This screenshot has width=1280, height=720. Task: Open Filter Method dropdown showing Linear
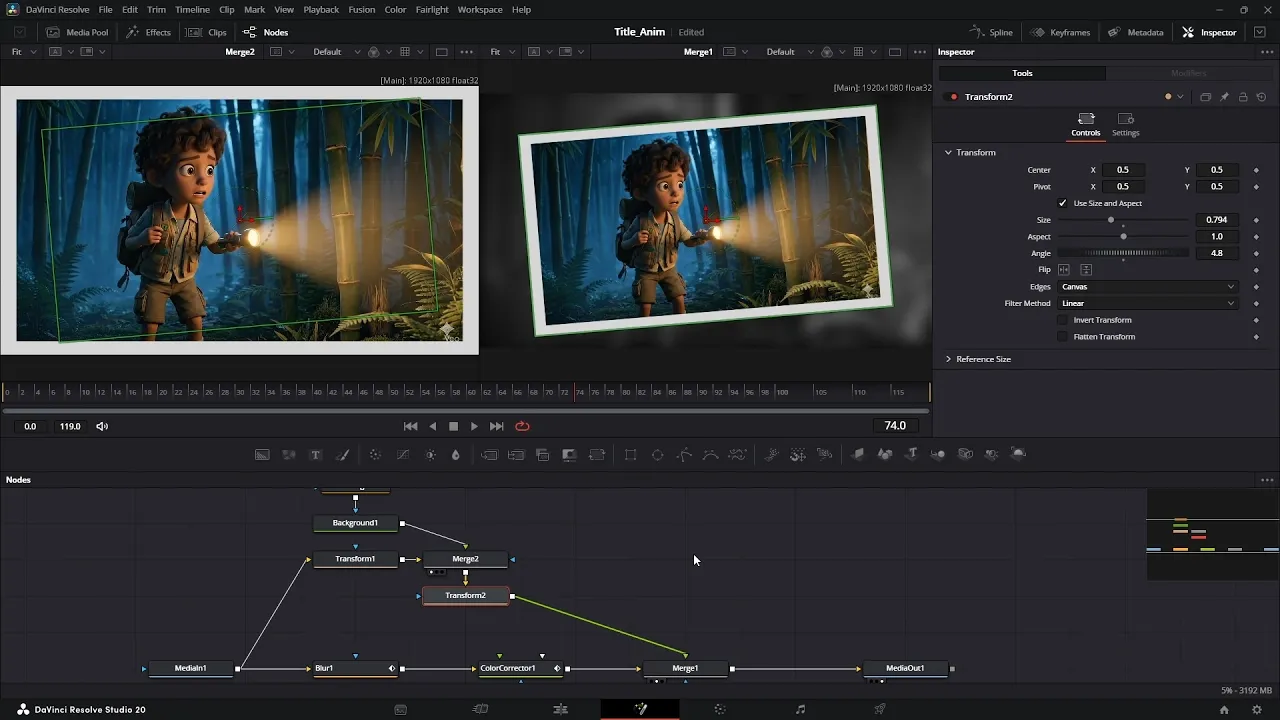tap(1148, 303)
